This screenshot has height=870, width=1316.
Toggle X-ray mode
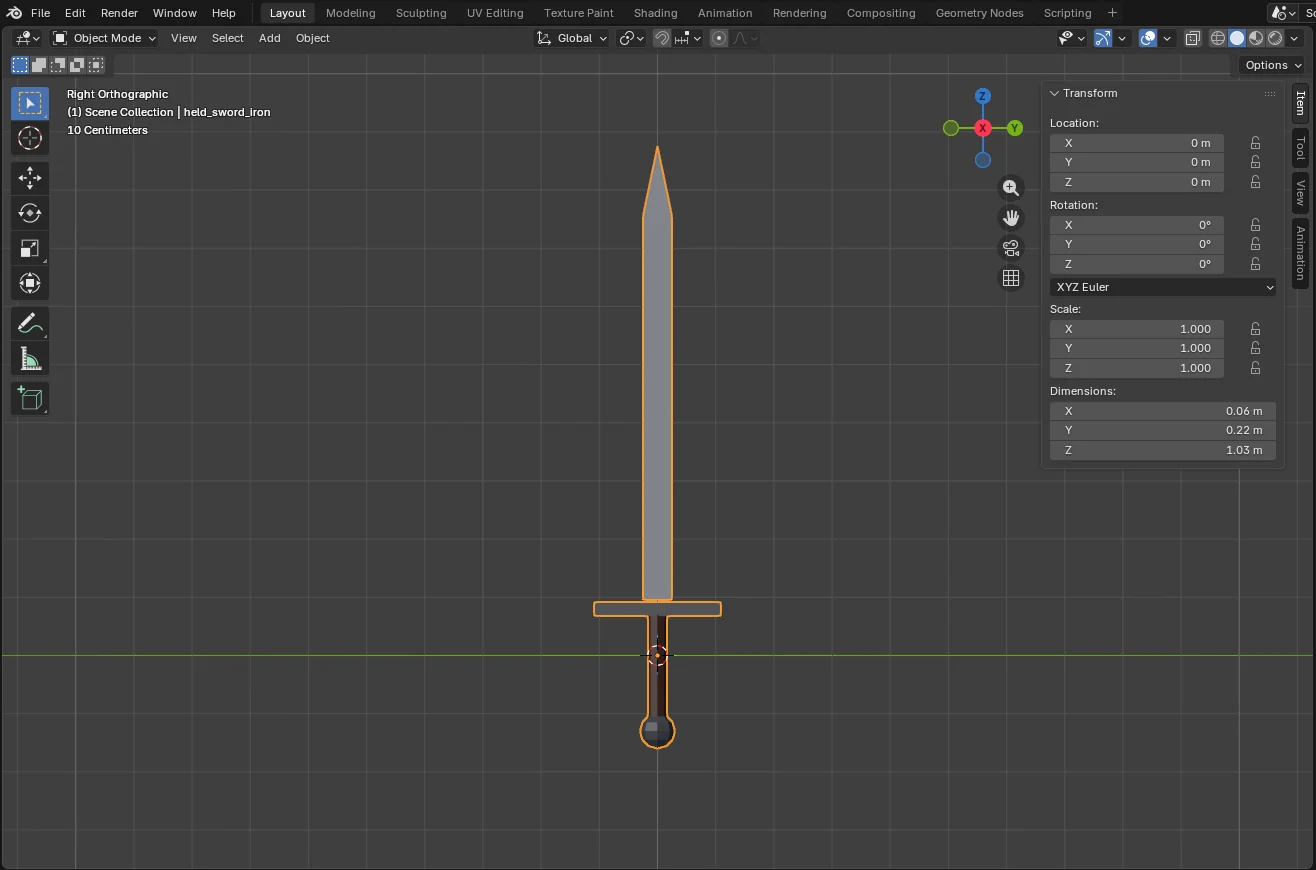1193,38
